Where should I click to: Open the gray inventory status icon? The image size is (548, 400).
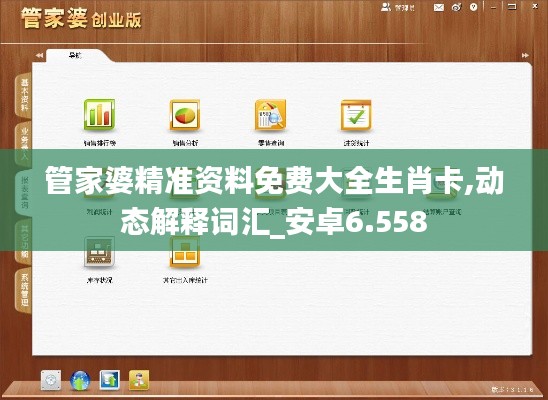pyautogui.click(x=99, y=252)
